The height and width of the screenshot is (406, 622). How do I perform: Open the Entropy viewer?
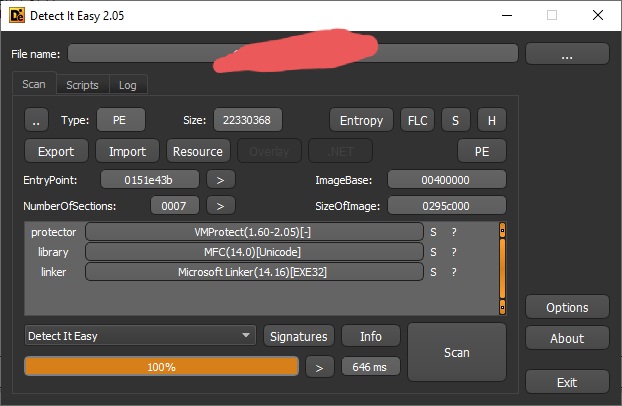pos(361,120)
